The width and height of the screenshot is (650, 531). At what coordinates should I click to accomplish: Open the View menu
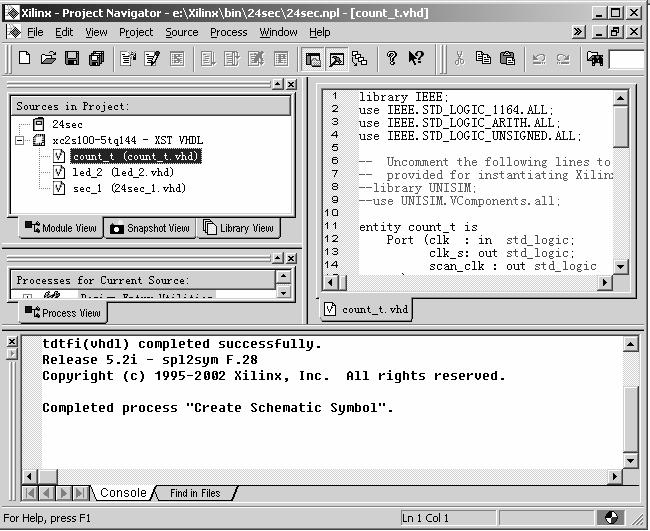(96, 32)
